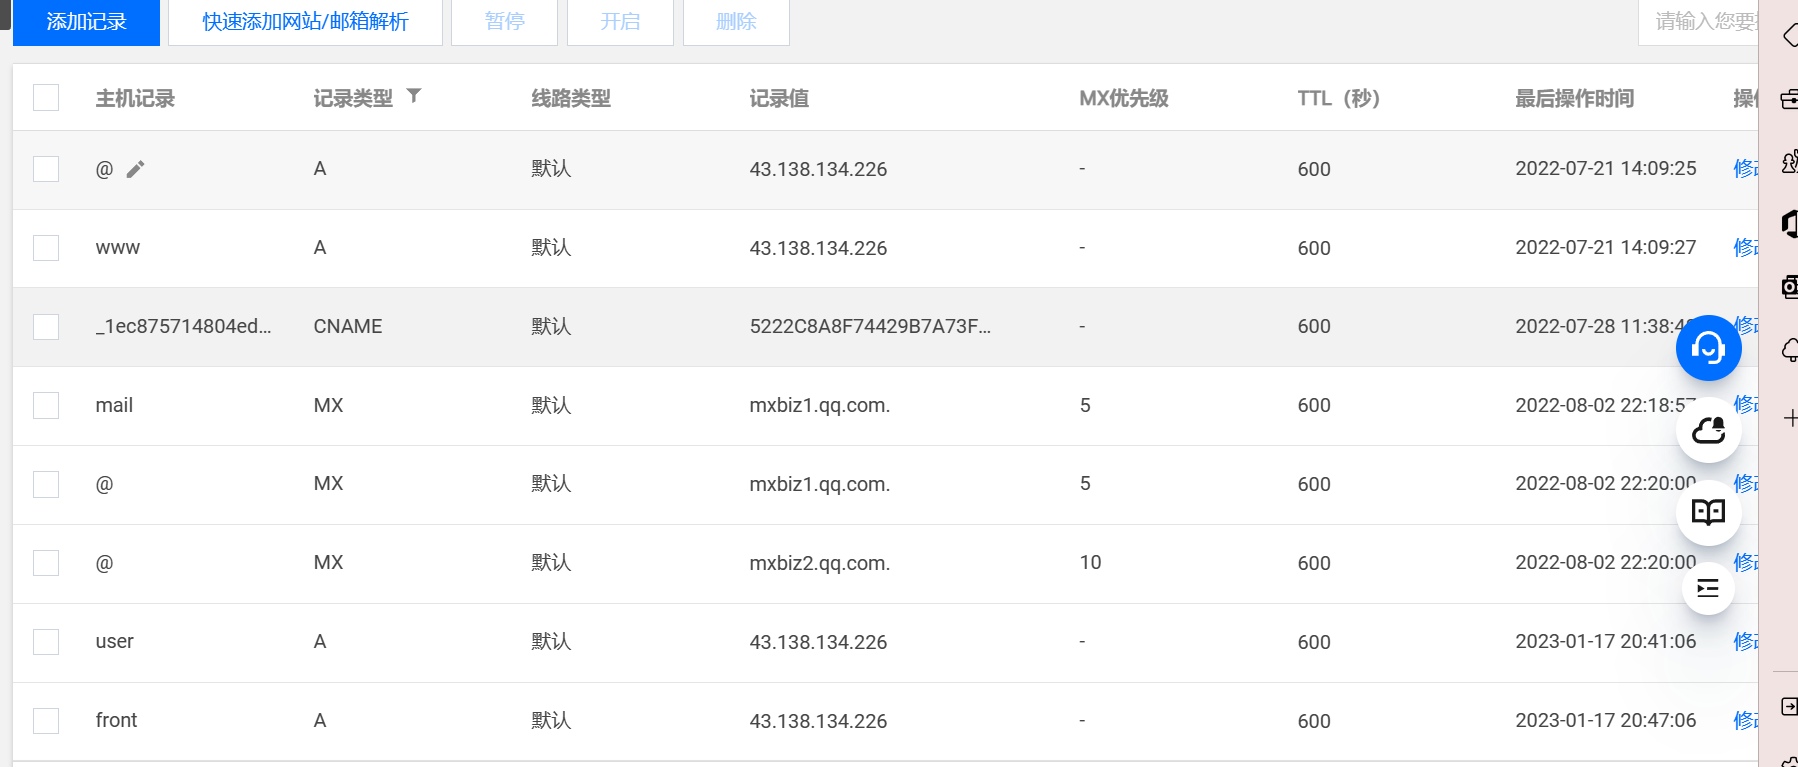Click record value 5222C8A8F74429B7A73F...

click(870, 327)
